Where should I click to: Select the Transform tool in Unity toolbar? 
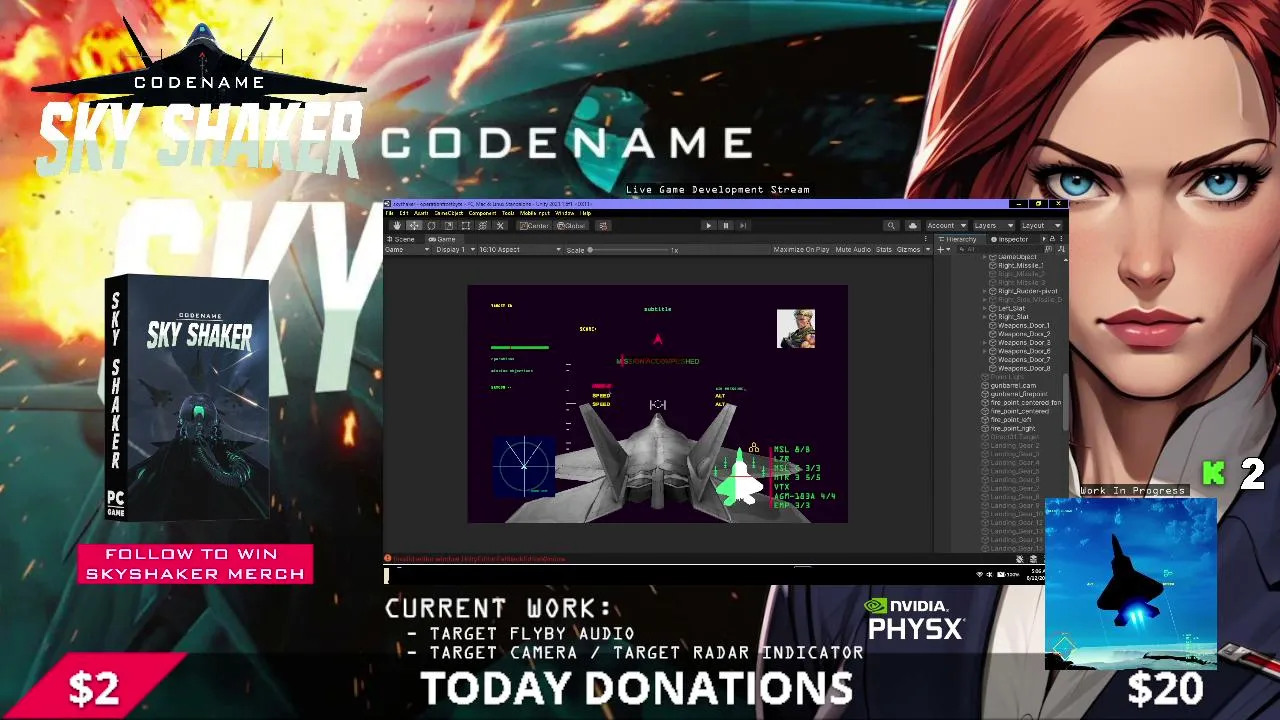pyautogui.click(x=482, y=225)
